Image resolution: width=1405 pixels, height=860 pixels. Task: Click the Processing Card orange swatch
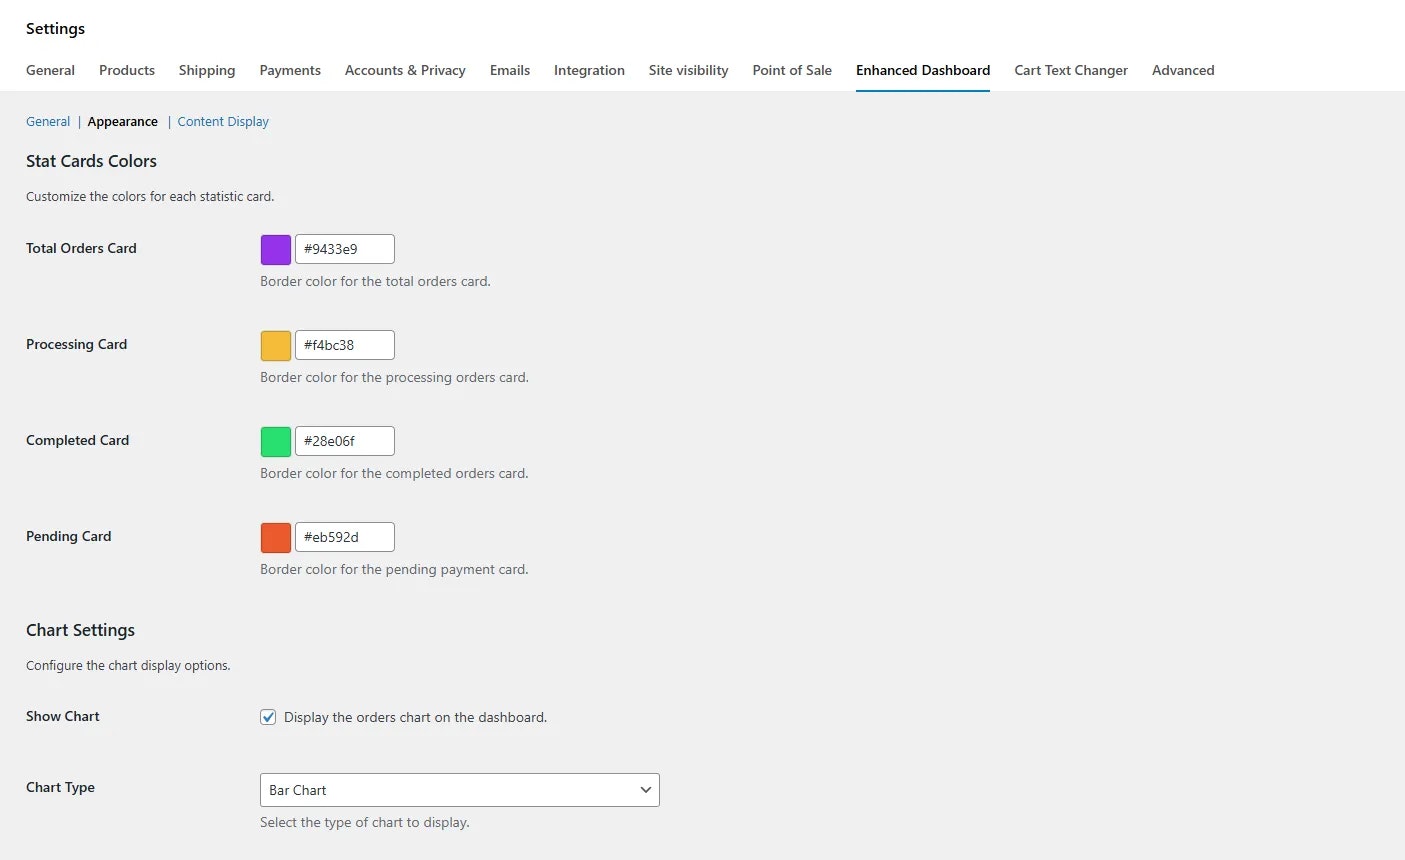tap(275, 345)
